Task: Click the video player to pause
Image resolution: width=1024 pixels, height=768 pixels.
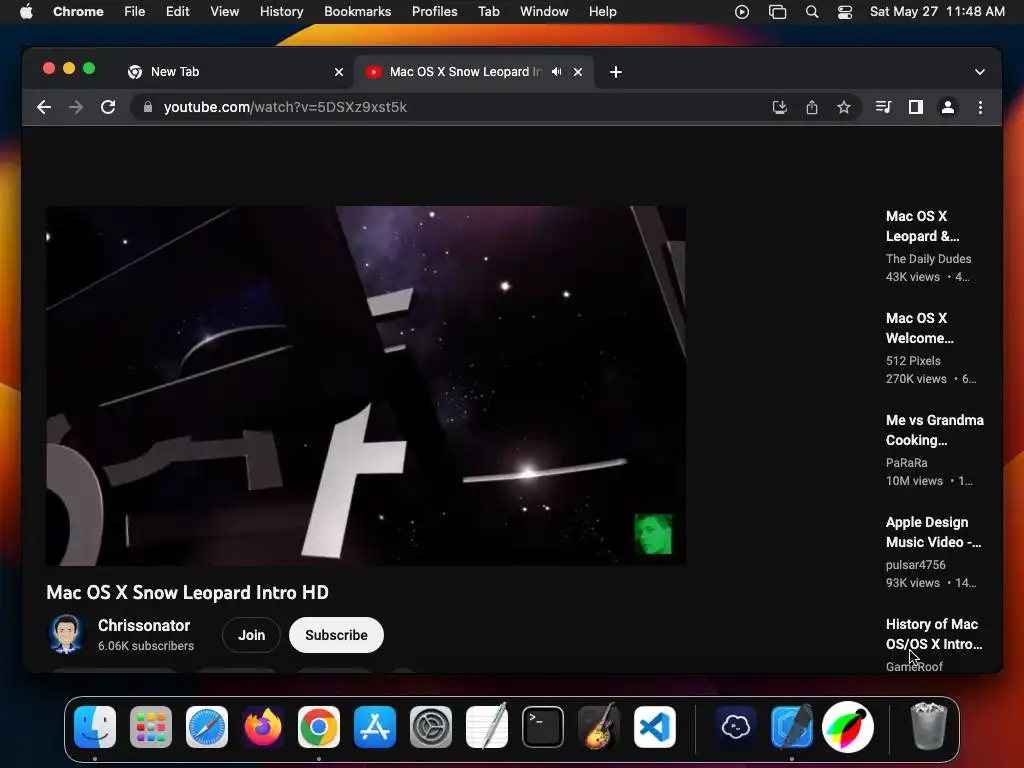Action: [x=366, y=385]
